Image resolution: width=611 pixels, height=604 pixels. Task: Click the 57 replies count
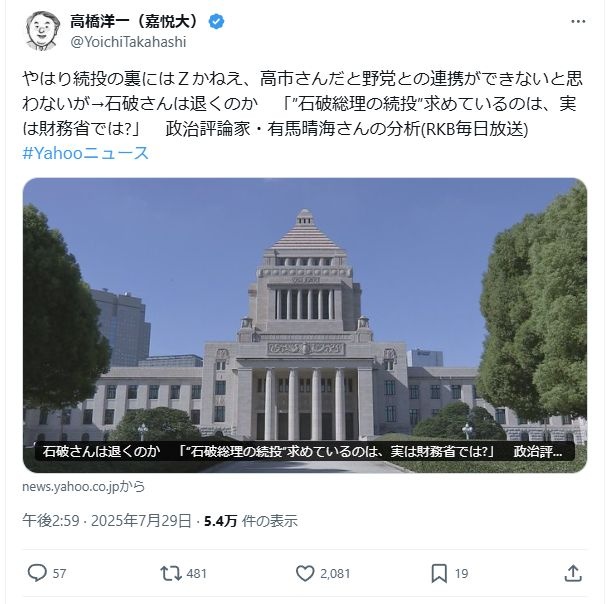pos(59,574)
